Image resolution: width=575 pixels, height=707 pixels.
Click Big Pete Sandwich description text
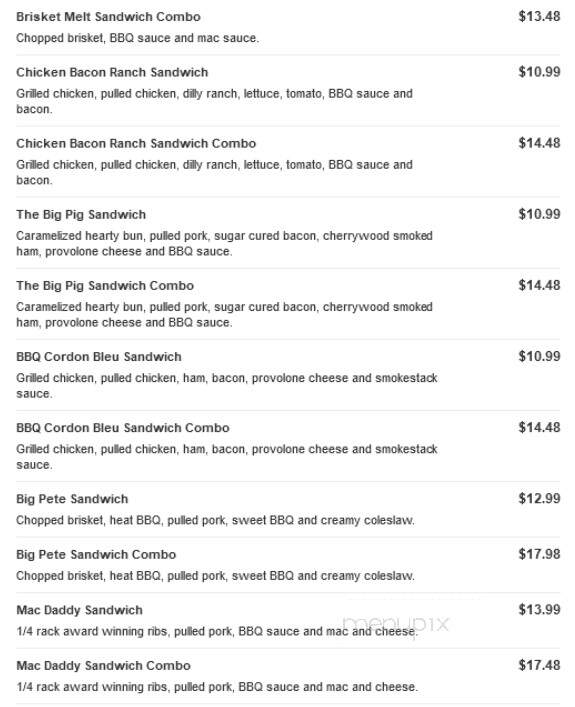[x=215, y=520]
